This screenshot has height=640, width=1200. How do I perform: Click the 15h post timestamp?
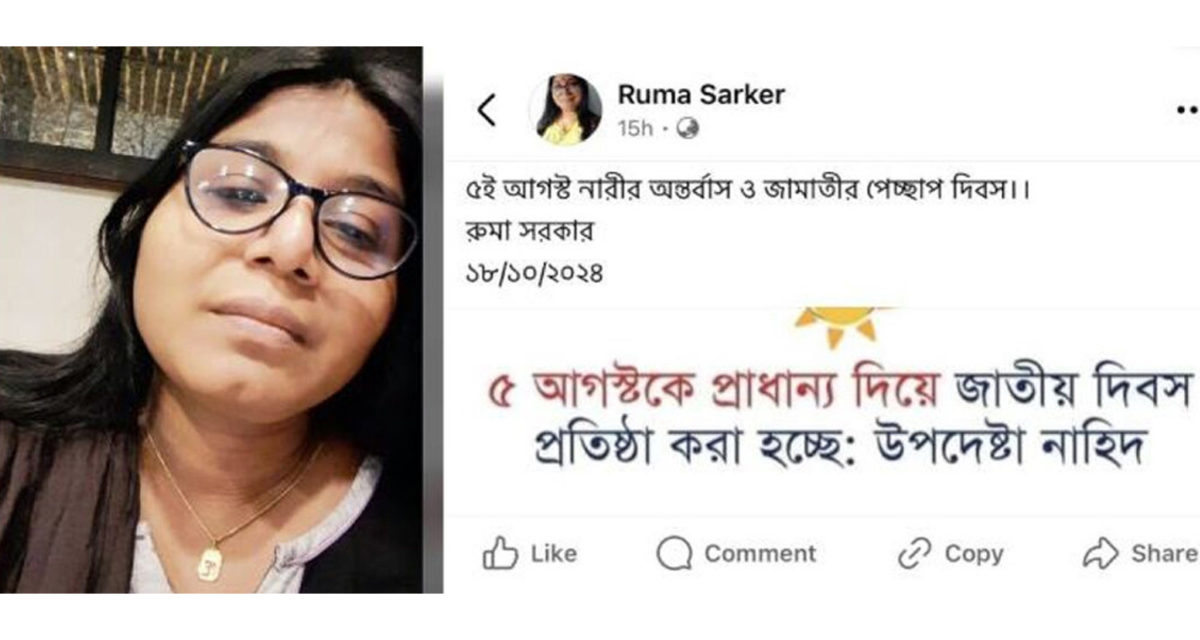[635, 128]
